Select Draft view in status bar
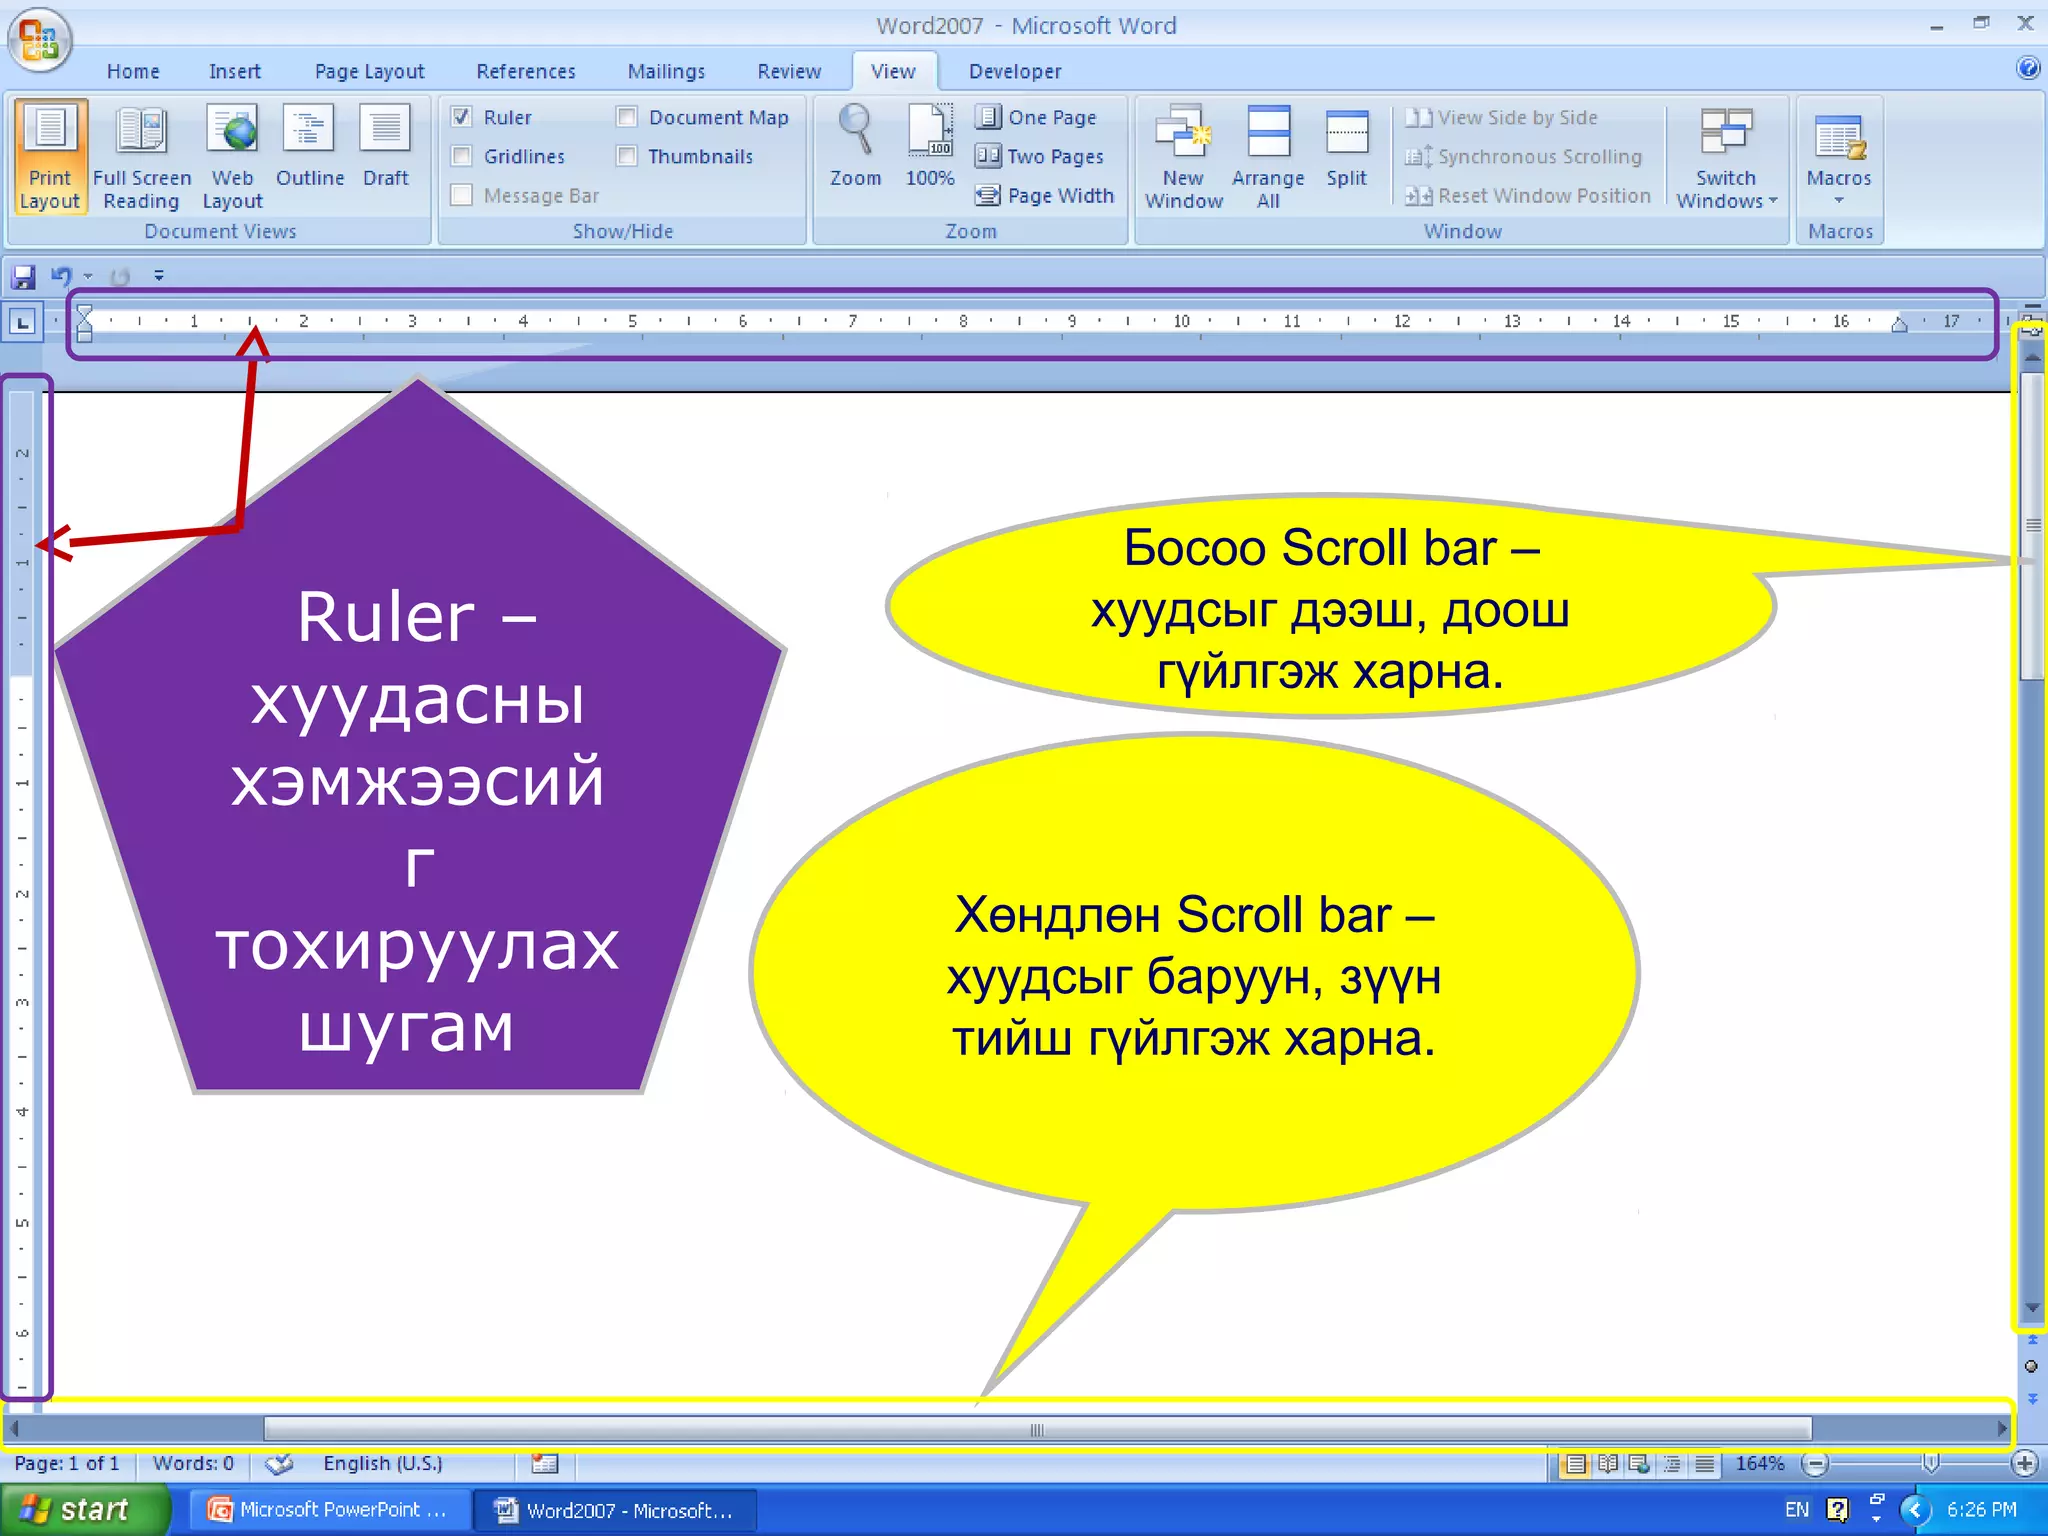Viewport: 2048px width, 1536px height. pyautogui.click(x=1705, y=1465)
